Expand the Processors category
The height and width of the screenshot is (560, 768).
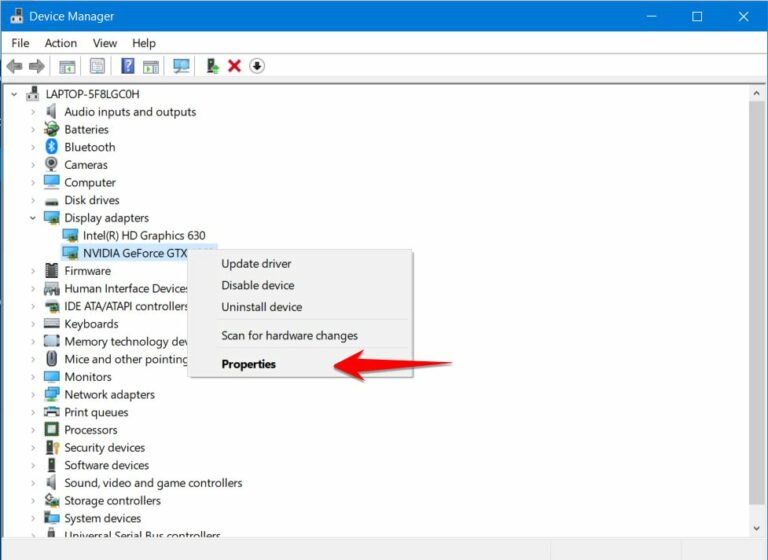[x=33, y=430]
